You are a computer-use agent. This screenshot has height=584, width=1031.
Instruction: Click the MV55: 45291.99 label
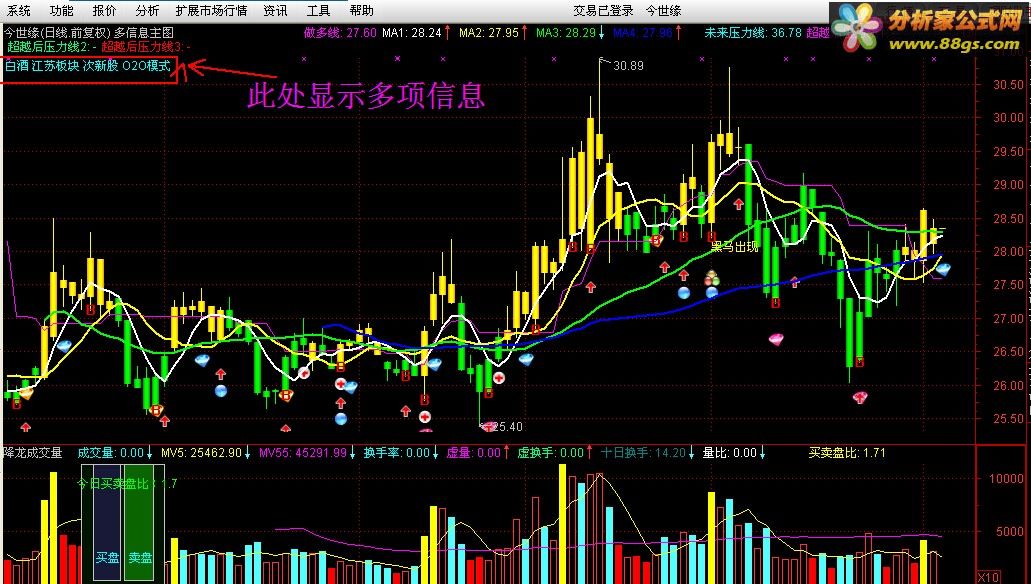pyautogui.click(x=302, y=452)
